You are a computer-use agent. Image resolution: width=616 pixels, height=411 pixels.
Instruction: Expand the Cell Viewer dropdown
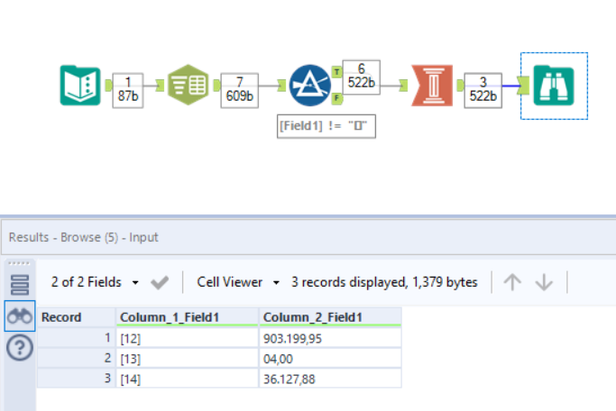pyautogui.click(x=235, y=283)
